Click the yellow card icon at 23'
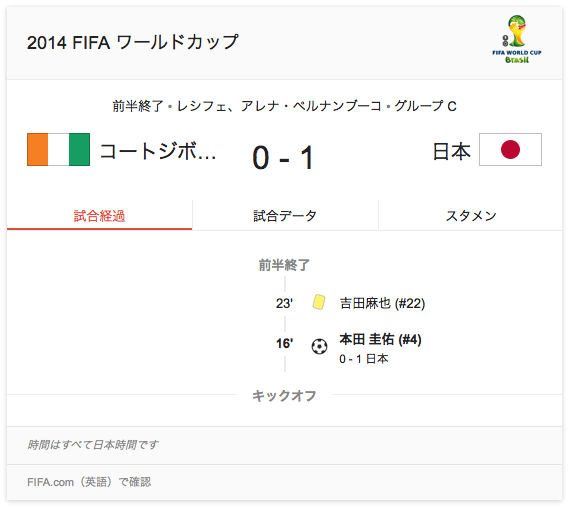Image resolution: width=569 pixels, height=507 pixels. point(319,302)
